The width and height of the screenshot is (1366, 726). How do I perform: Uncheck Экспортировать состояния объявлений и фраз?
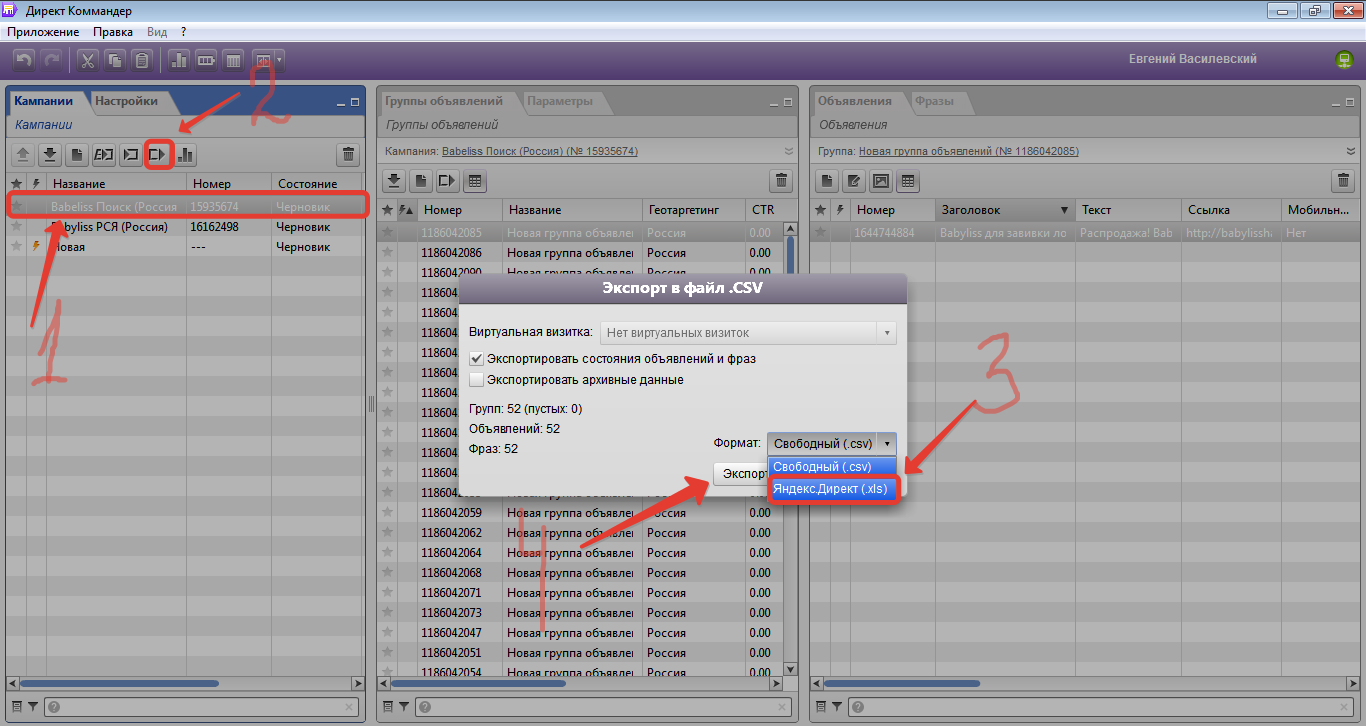[x=477, y=358]
